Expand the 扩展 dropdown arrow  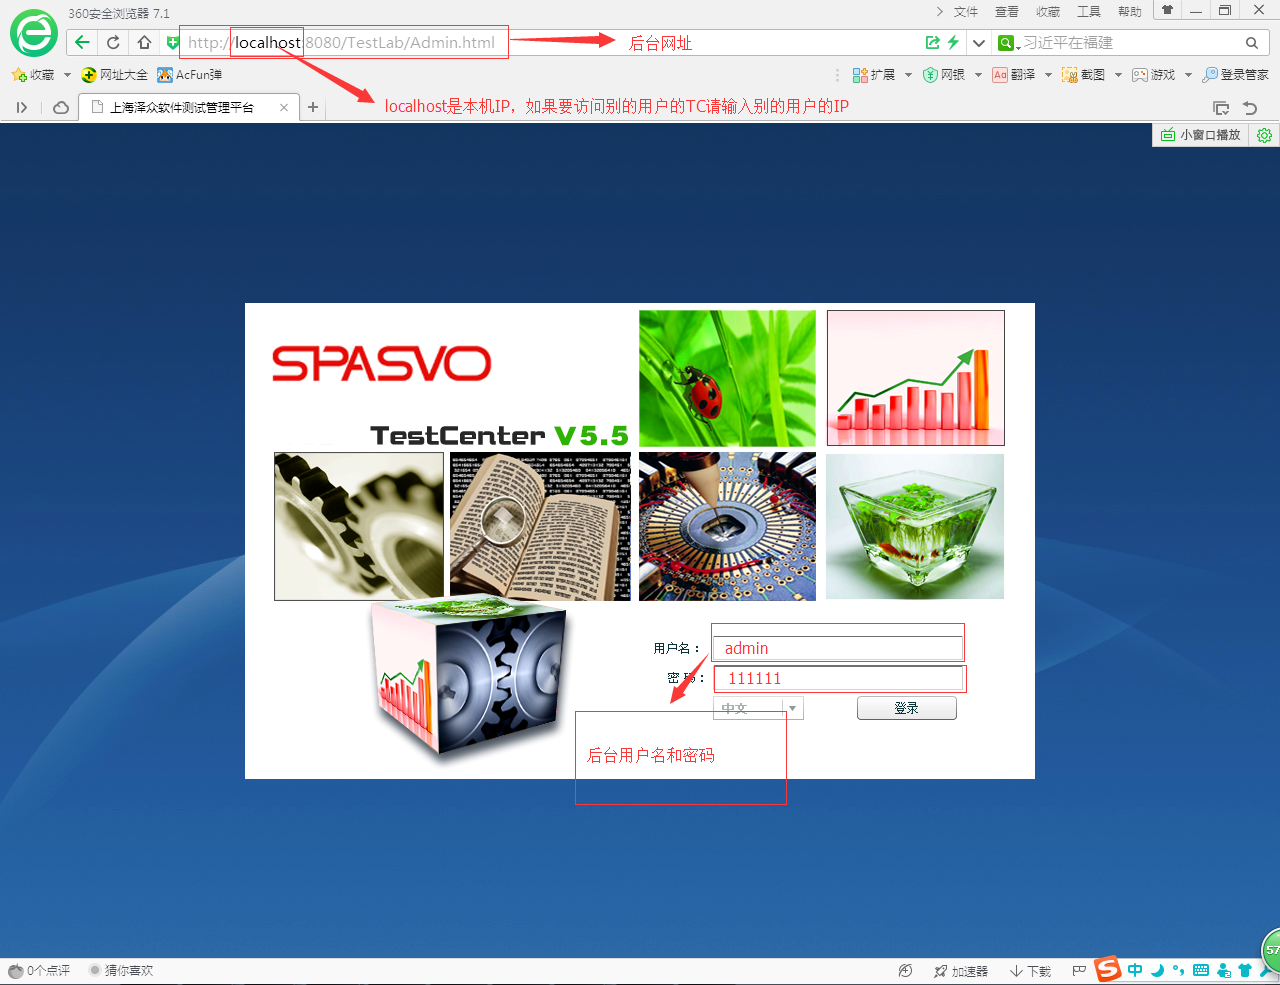908,75
